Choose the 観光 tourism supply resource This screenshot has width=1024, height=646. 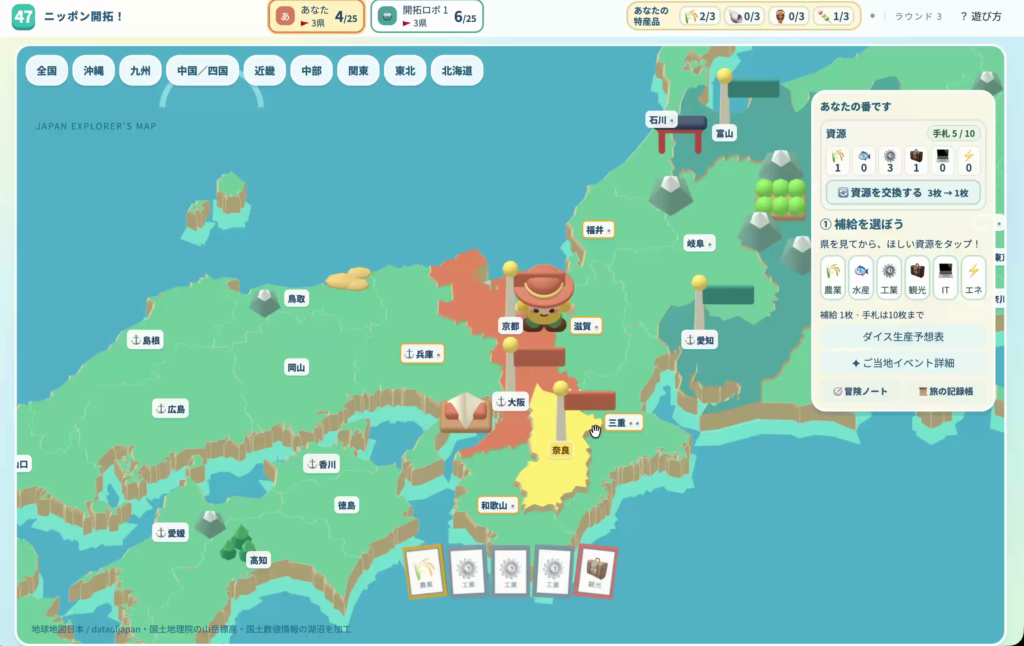917,278
